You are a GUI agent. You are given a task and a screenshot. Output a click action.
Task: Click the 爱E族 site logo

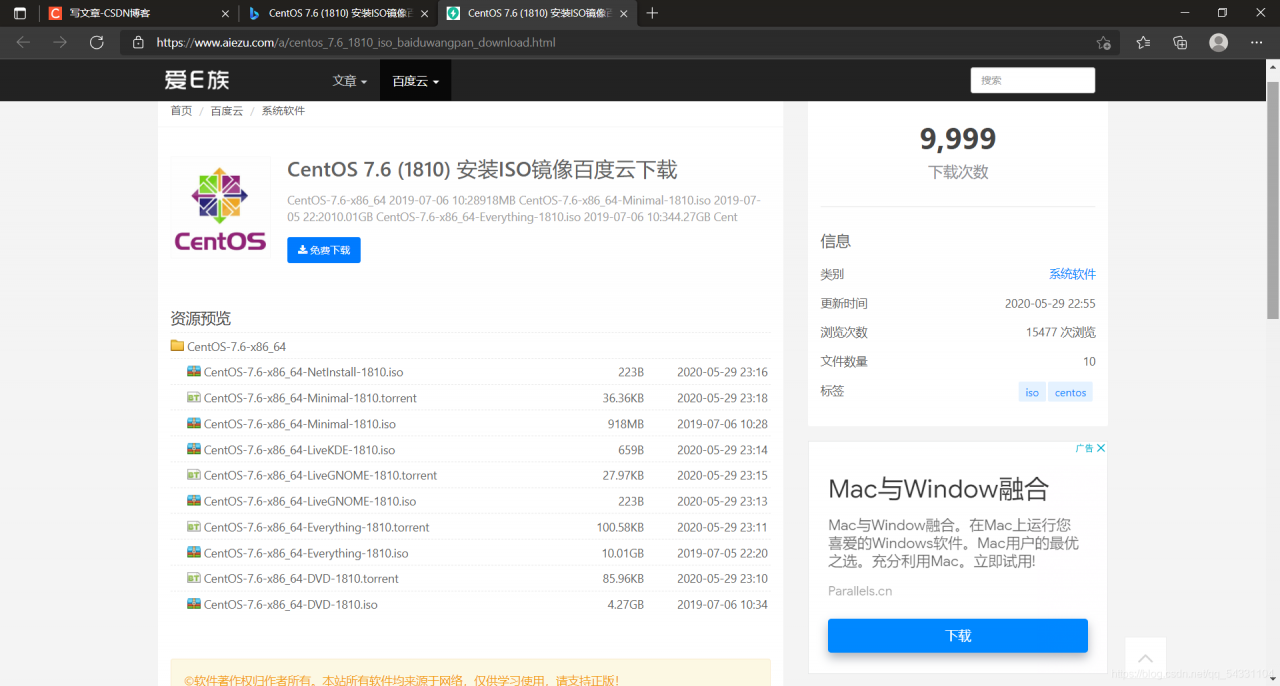click(x=197, y=80)
